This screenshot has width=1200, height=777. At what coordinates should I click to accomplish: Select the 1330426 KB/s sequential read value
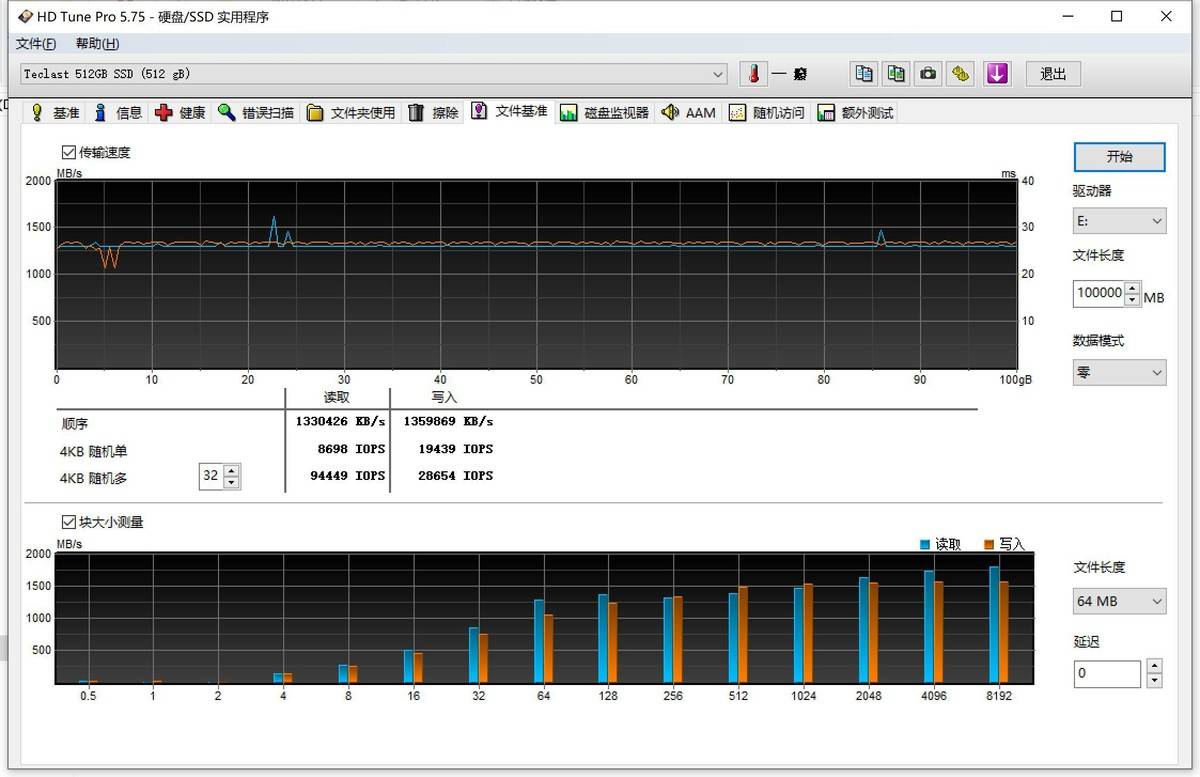340,422
